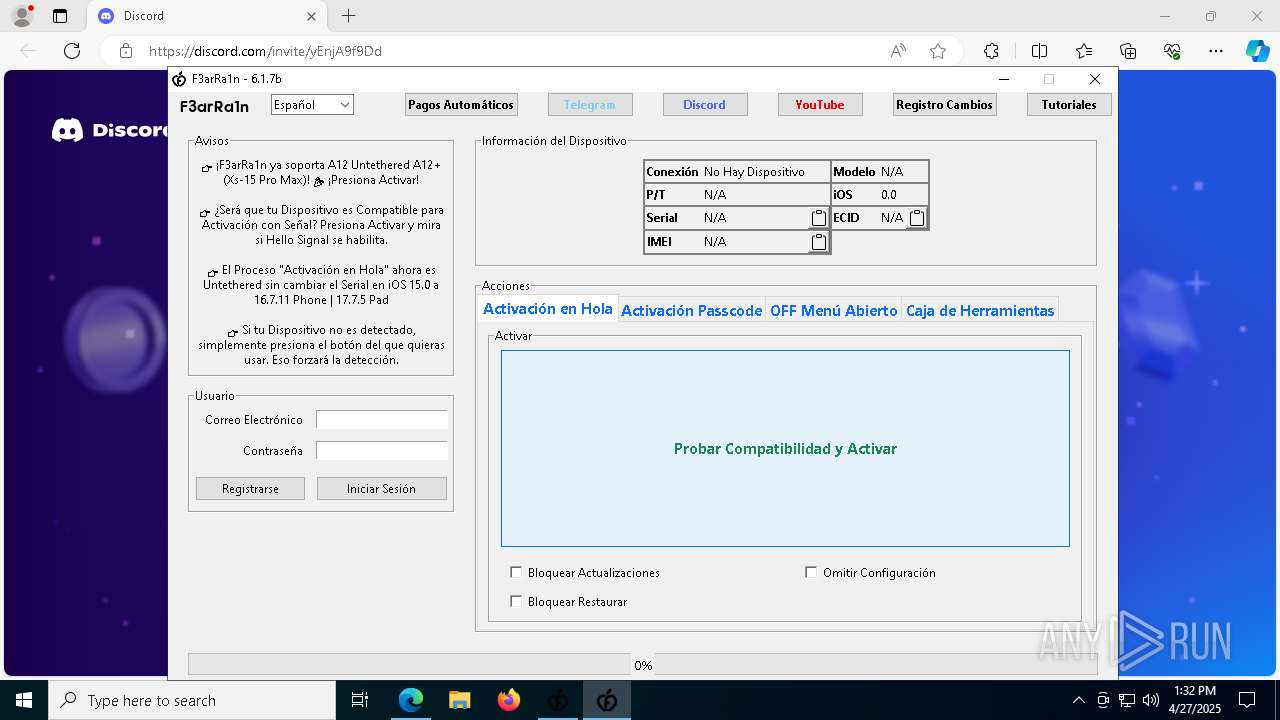
Task: Switch to Caja de Herramientas tab
Action: click(x=980, y=311)
